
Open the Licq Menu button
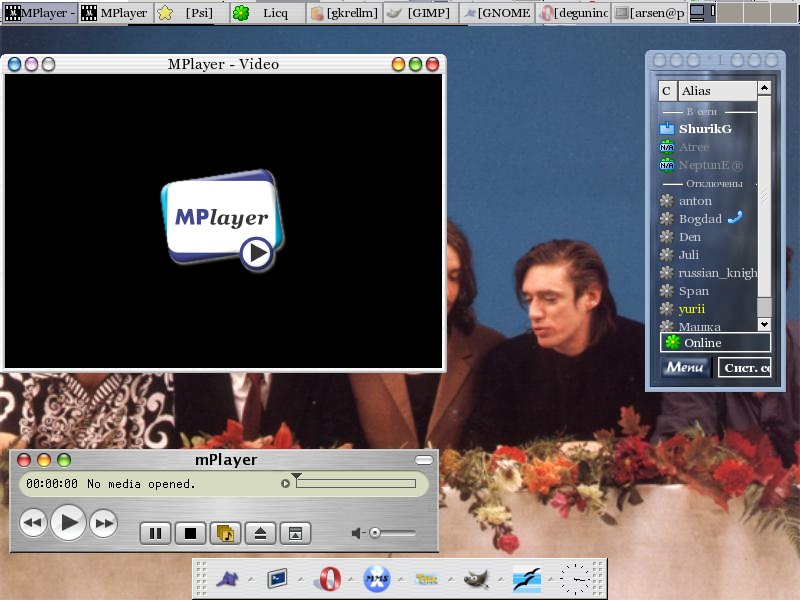pos(686,367)
